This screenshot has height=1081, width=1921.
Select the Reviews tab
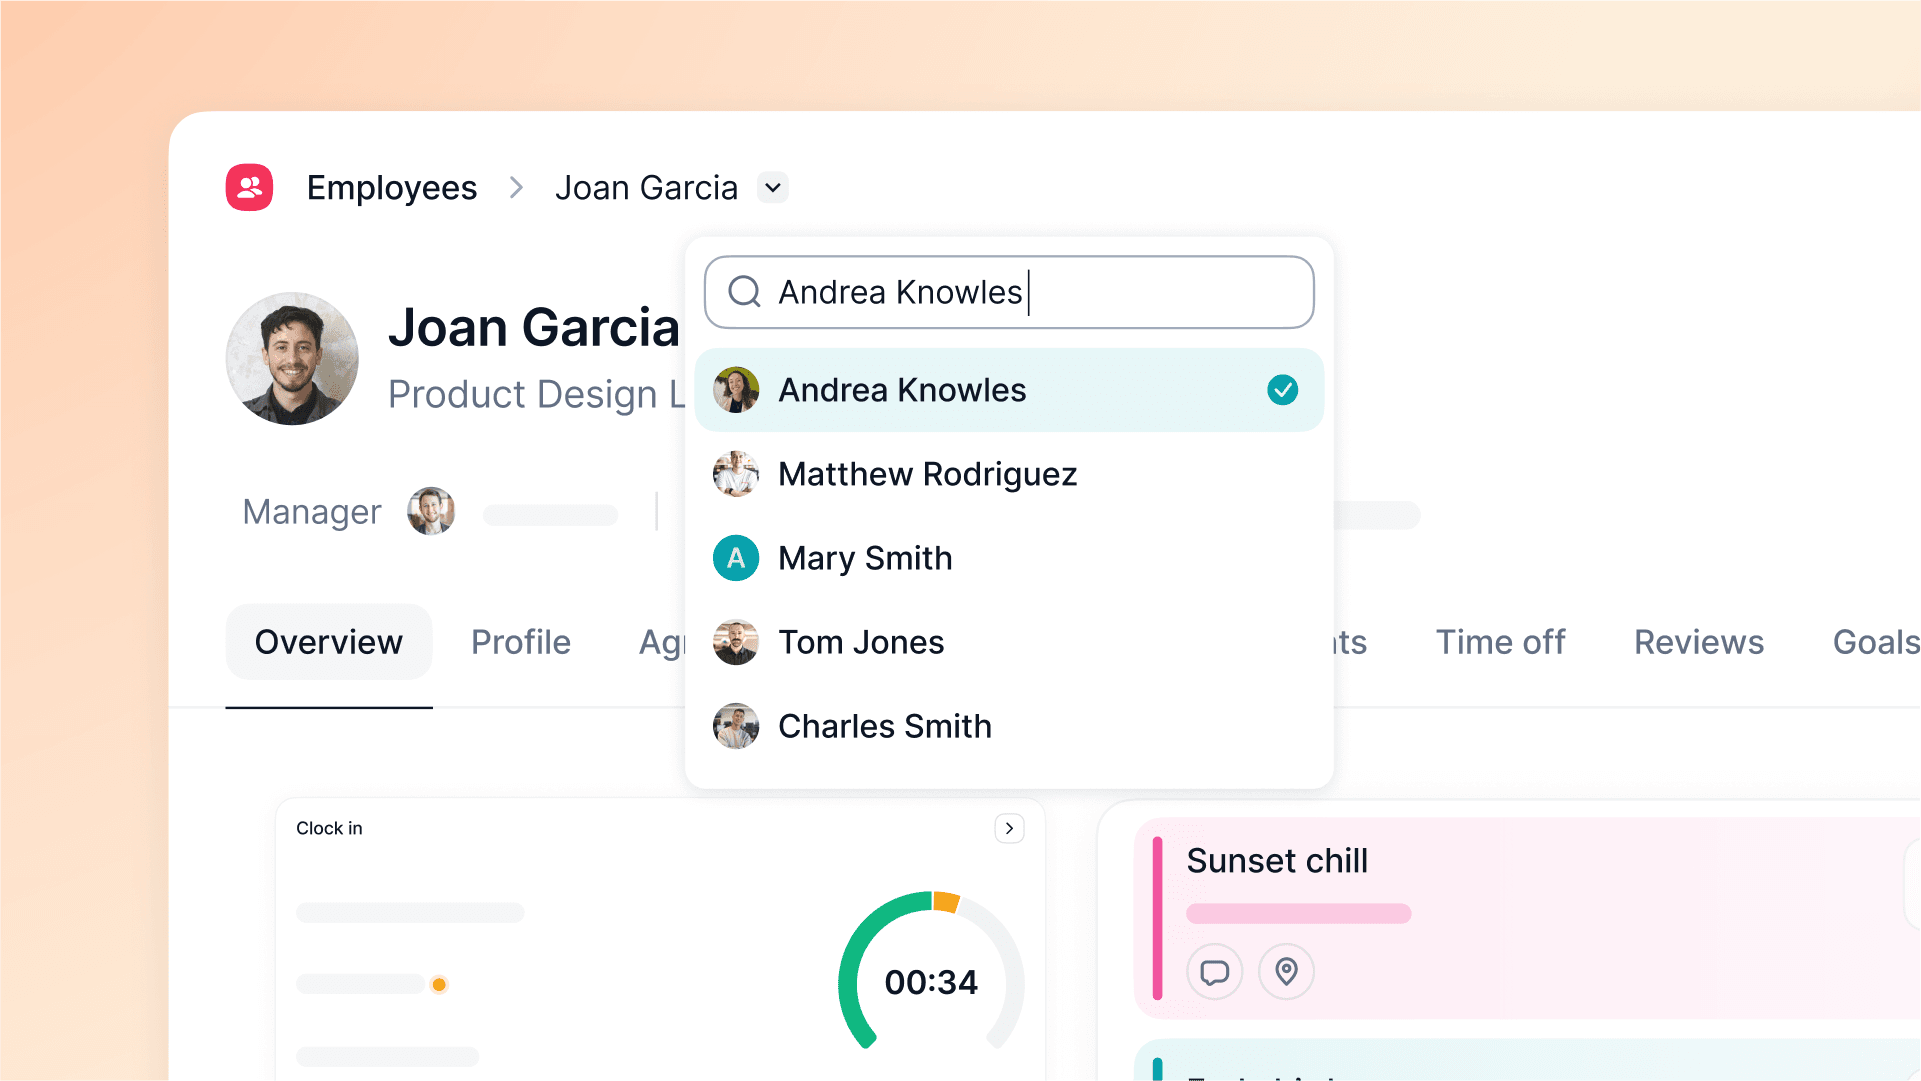tap(1698, 642)
